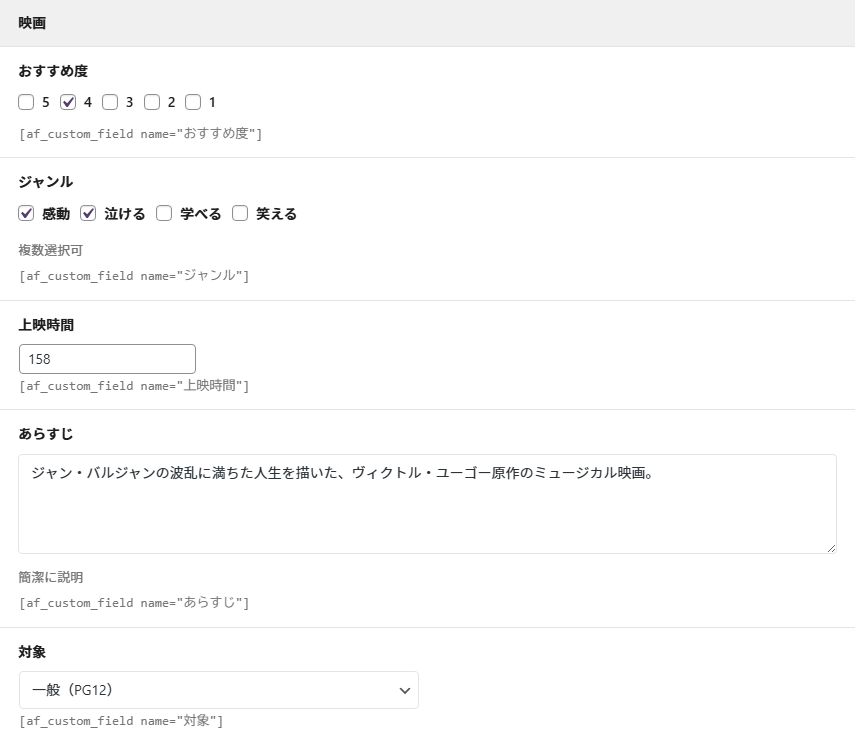Click the あらすじ shortcode text
This screenshot has width=855, height=740.
[134, 602]
